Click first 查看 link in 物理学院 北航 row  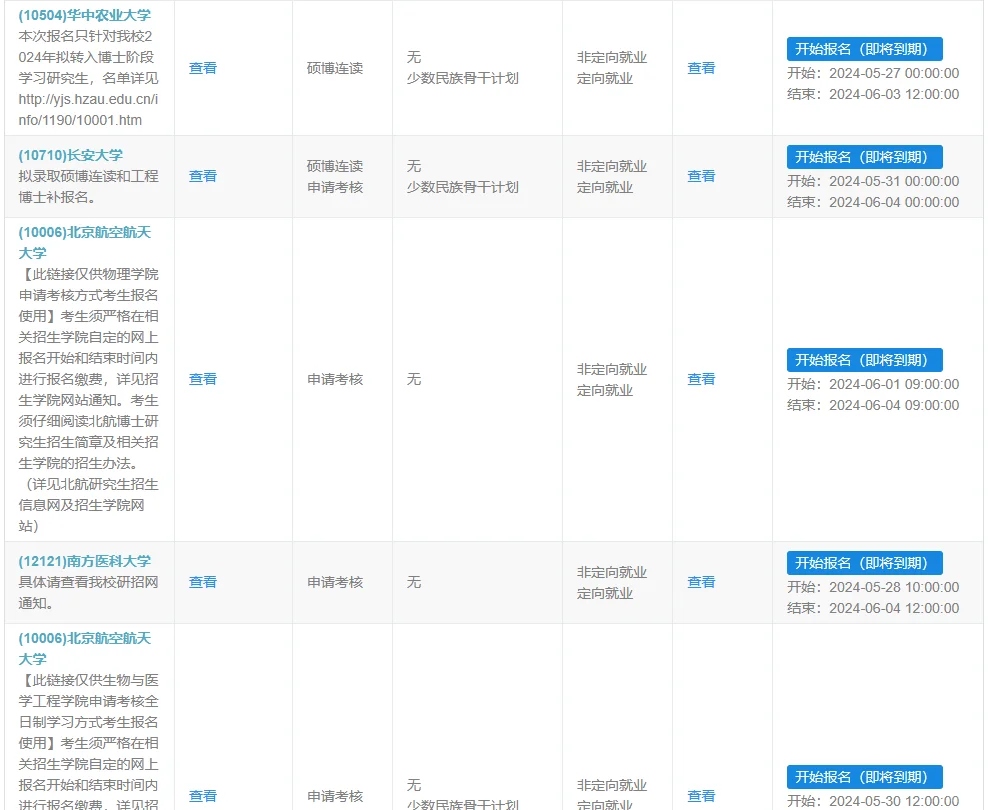point(203,379)
